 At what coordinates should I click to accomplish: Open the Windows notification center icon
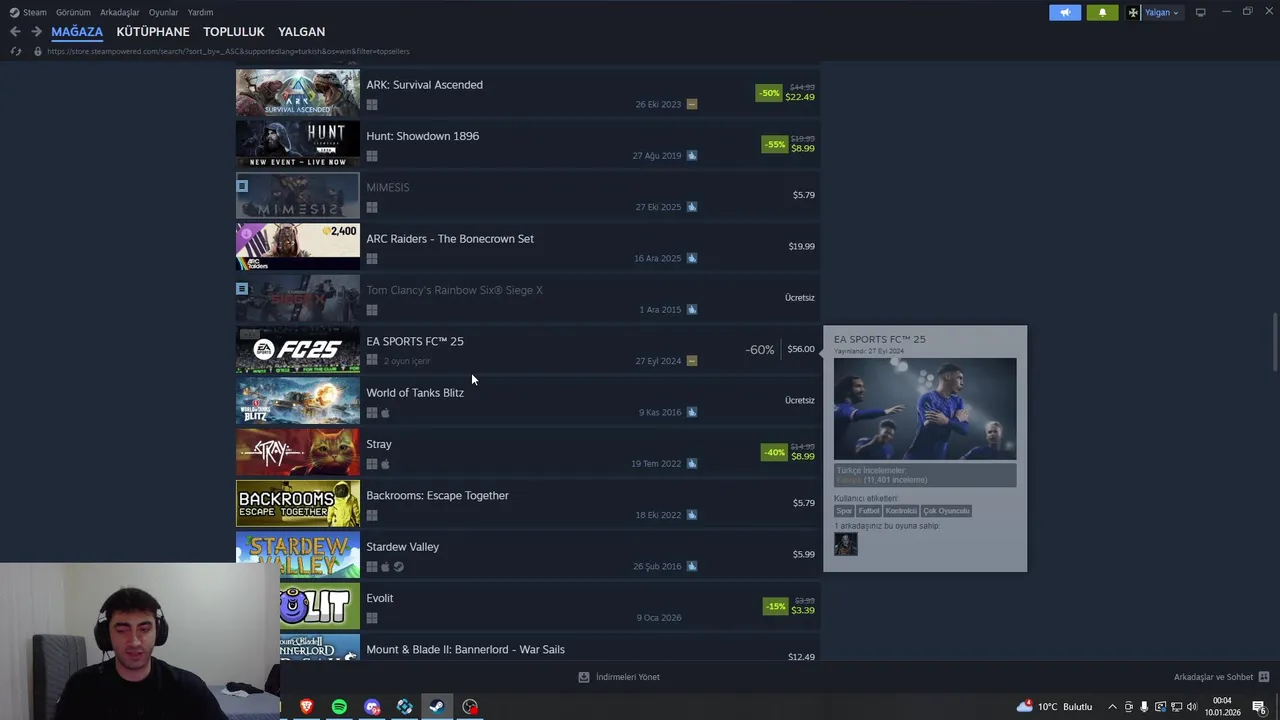coord(1260,707)
